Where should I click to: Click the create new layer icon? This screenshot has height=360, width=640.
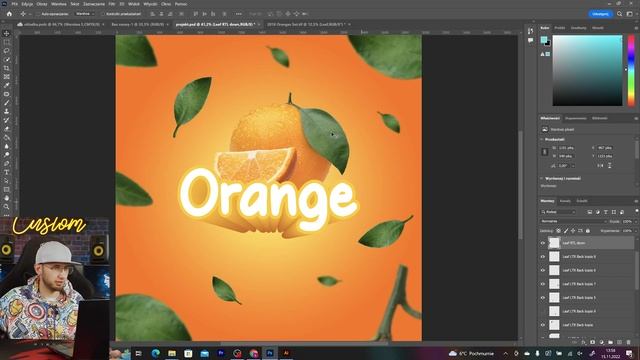tap(620, 342)
